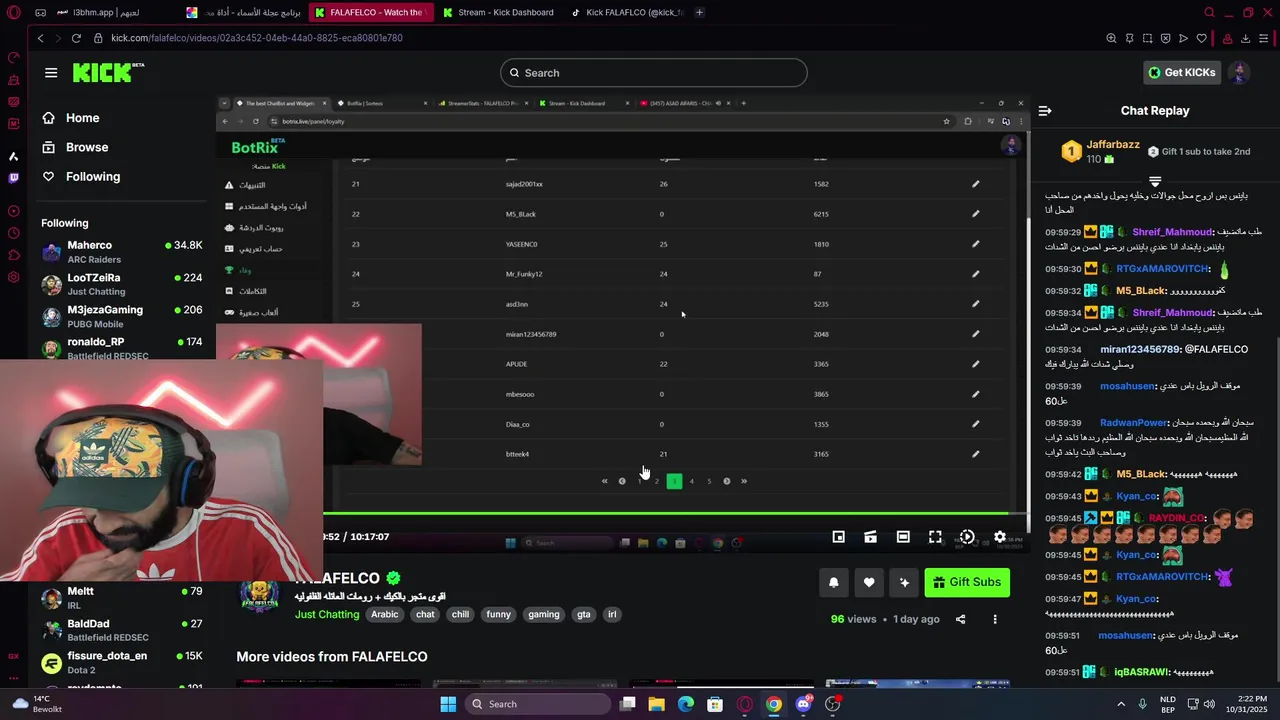
Task: Switch to l3bhm.app browser tab
Action: click(98, 13)
